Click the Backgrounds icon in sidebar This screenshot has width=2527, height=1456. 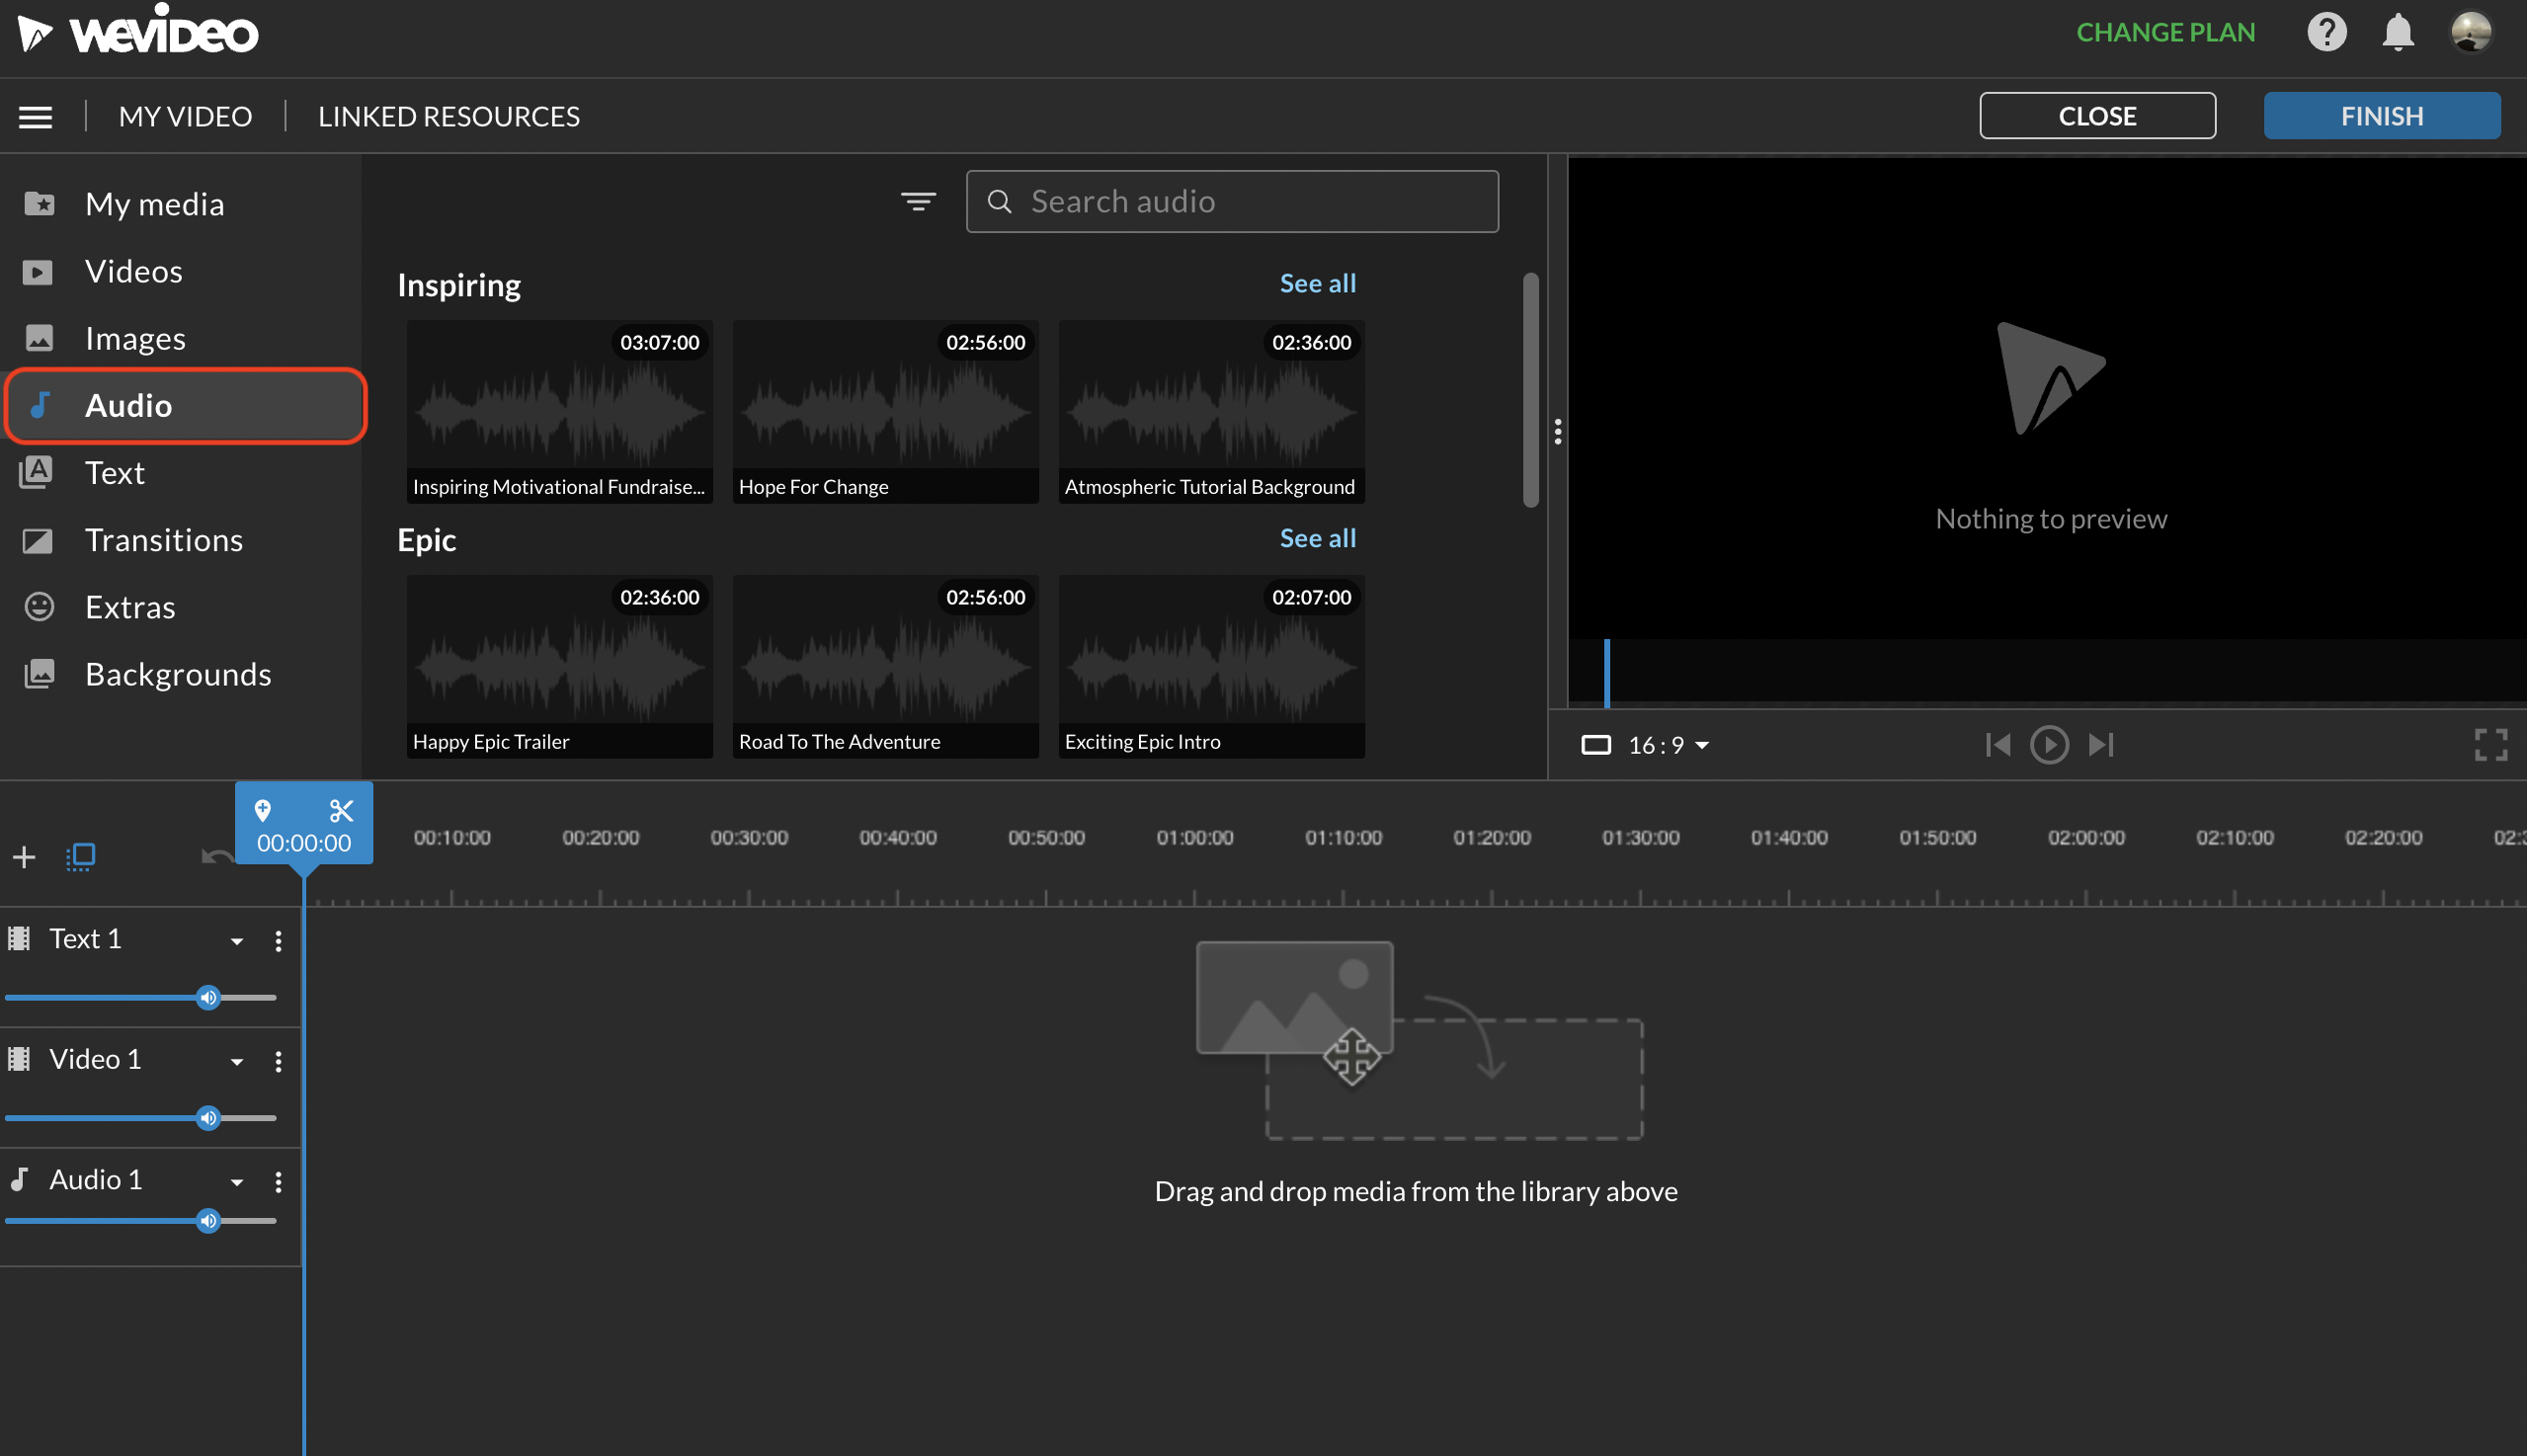pos(37,674)
